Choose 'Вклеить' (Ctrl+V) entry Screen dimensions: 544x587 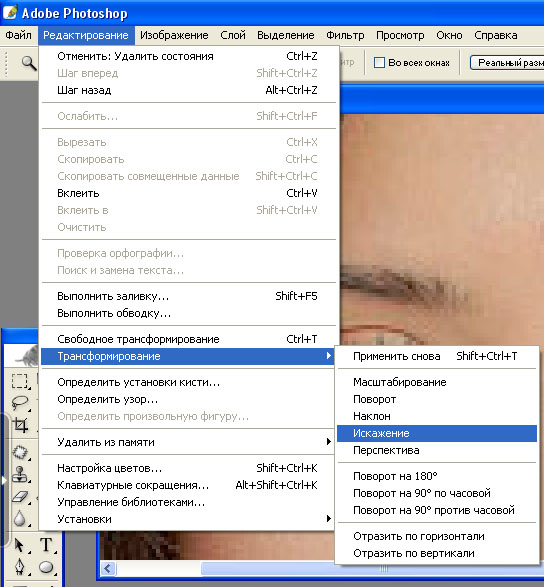188,193
